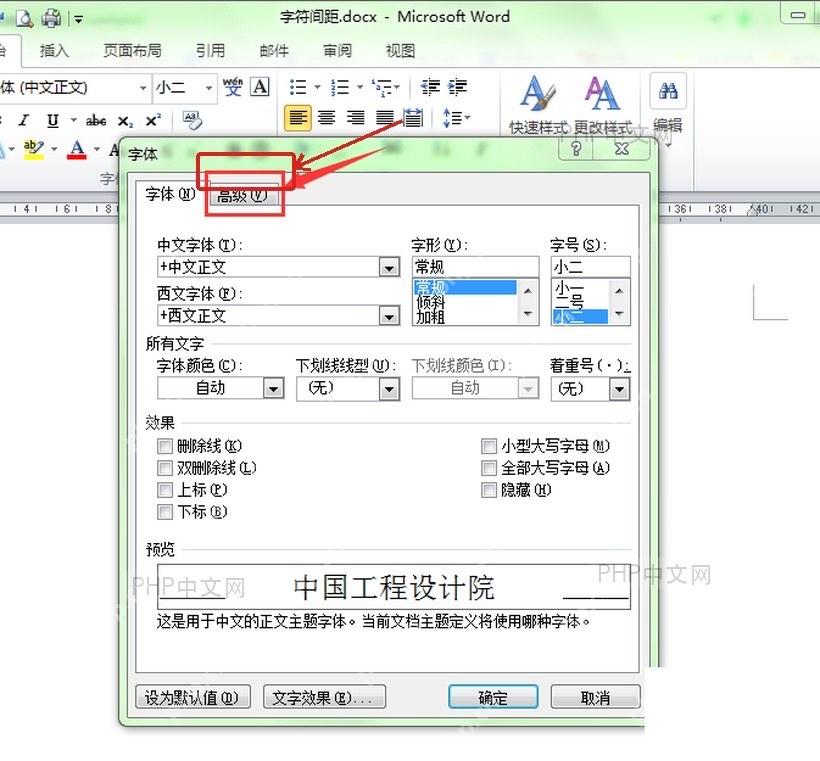Open the Editing (编辑) binoculars menu

[x=668, y=105]
